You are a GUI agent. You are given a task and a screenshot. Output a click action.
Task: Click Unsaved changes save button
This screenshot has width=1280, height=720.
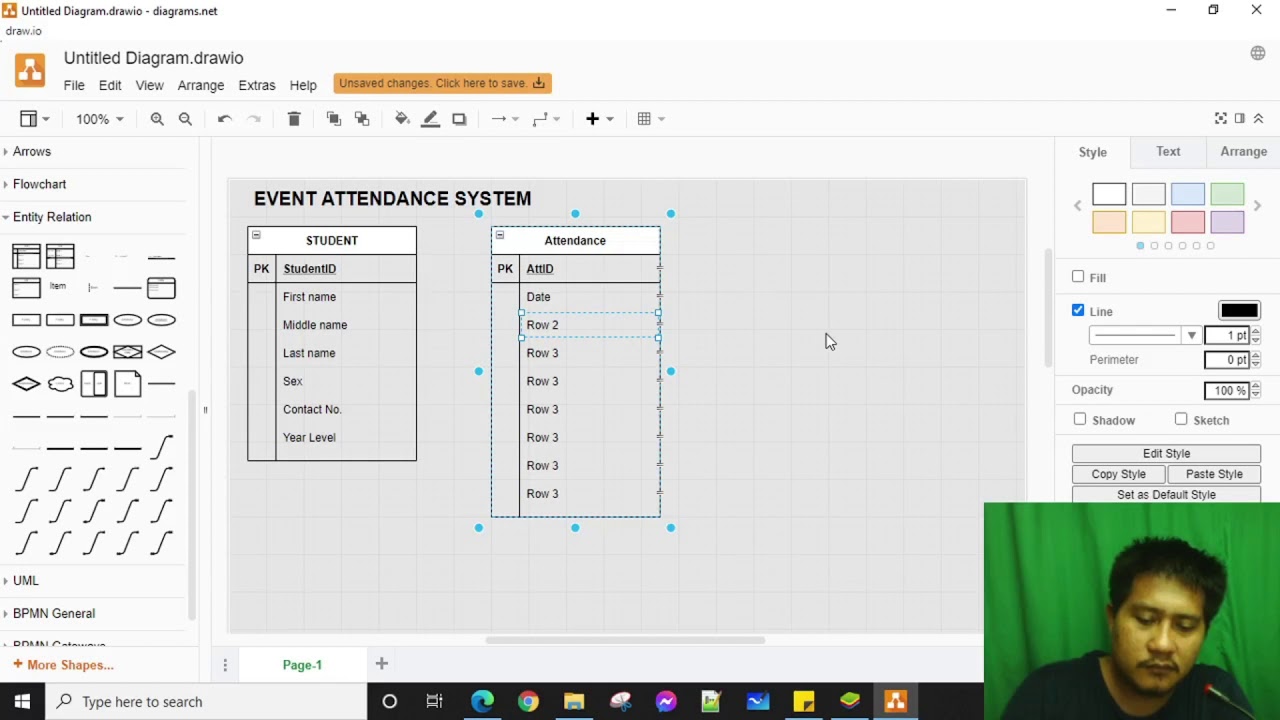tap(442, 83)
